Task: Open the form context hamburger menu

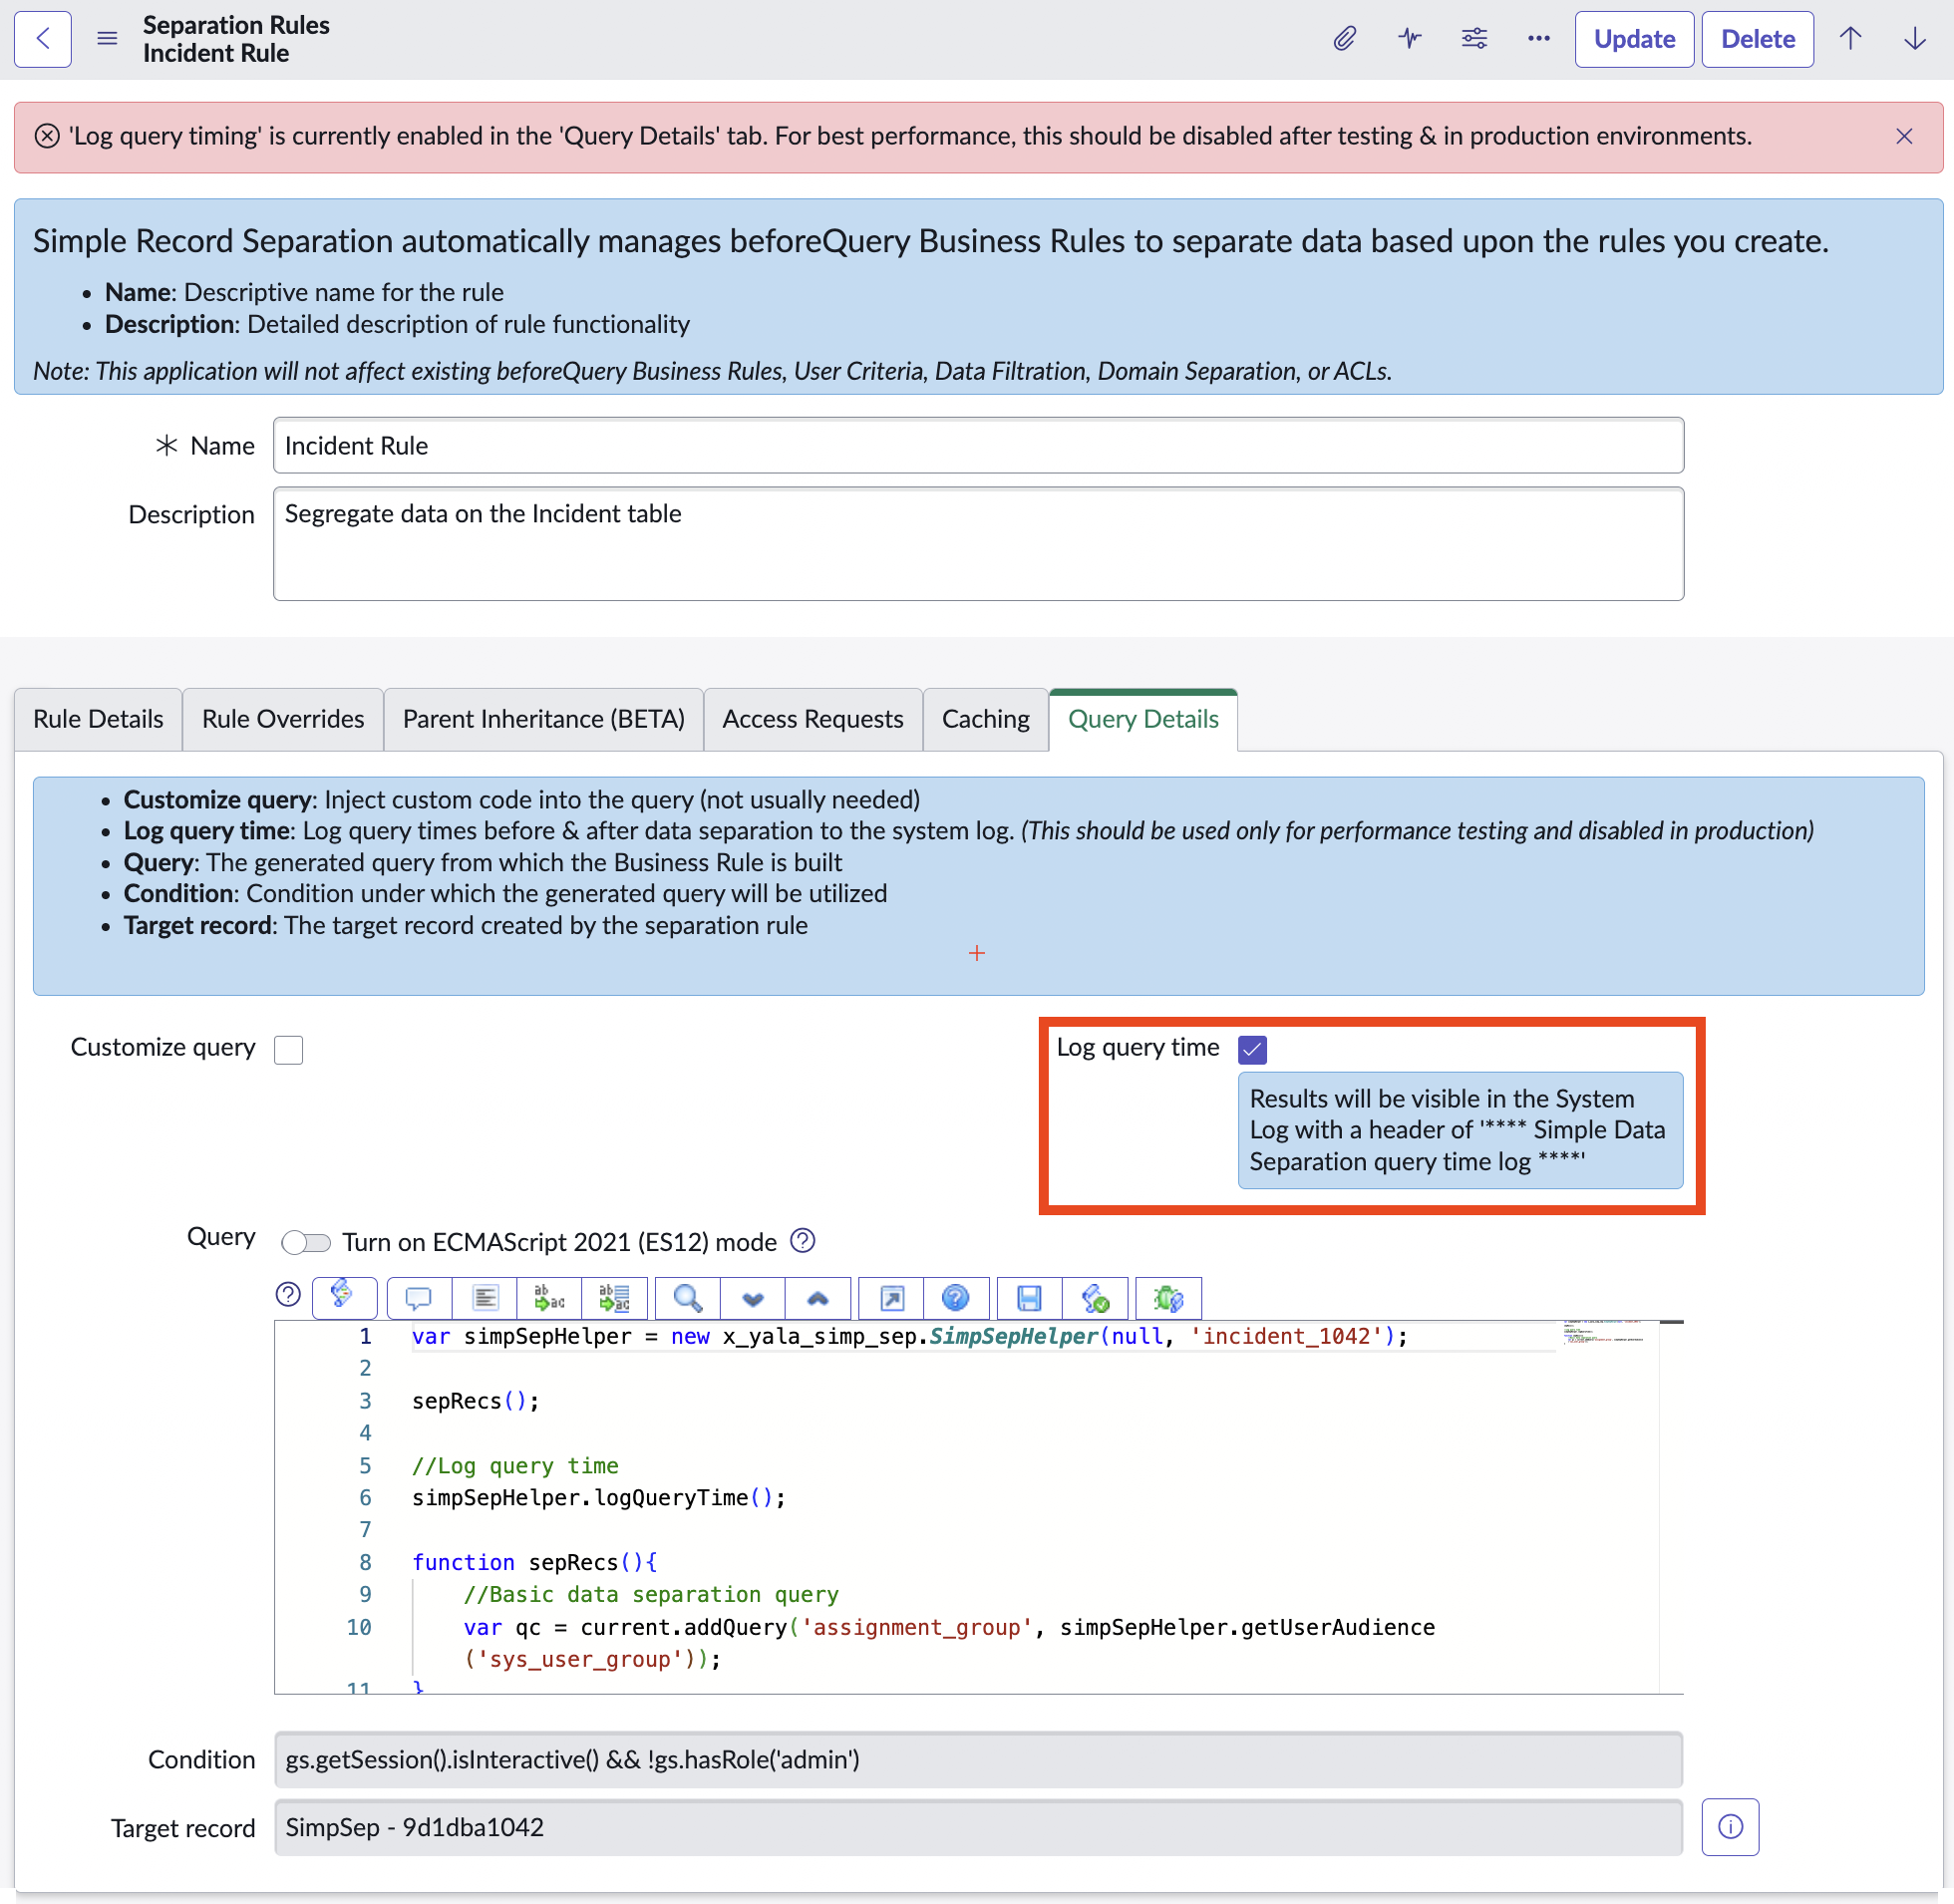Action: (107, 39)
